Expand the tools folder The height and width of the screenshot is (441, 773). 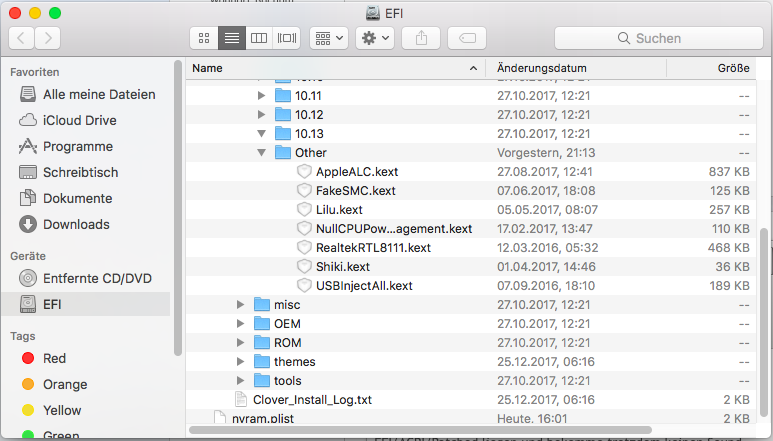241,380
